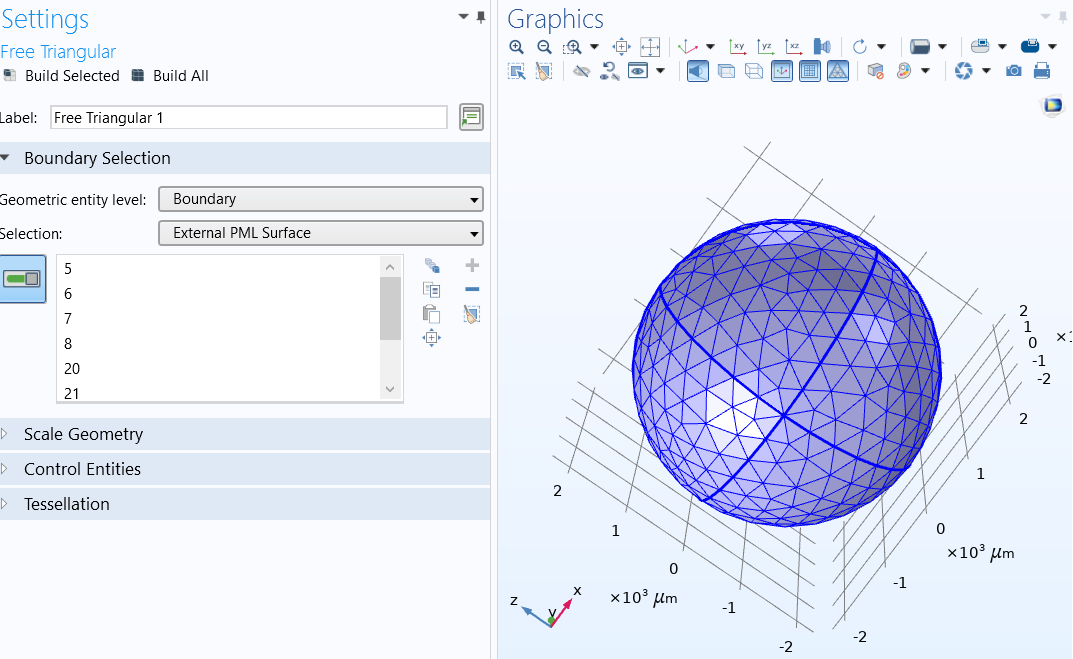Click the Hide for Geometry crossed-eye icon
Image resolution: width=1074 pixels, height=659 pixels.
click(582, 71)
